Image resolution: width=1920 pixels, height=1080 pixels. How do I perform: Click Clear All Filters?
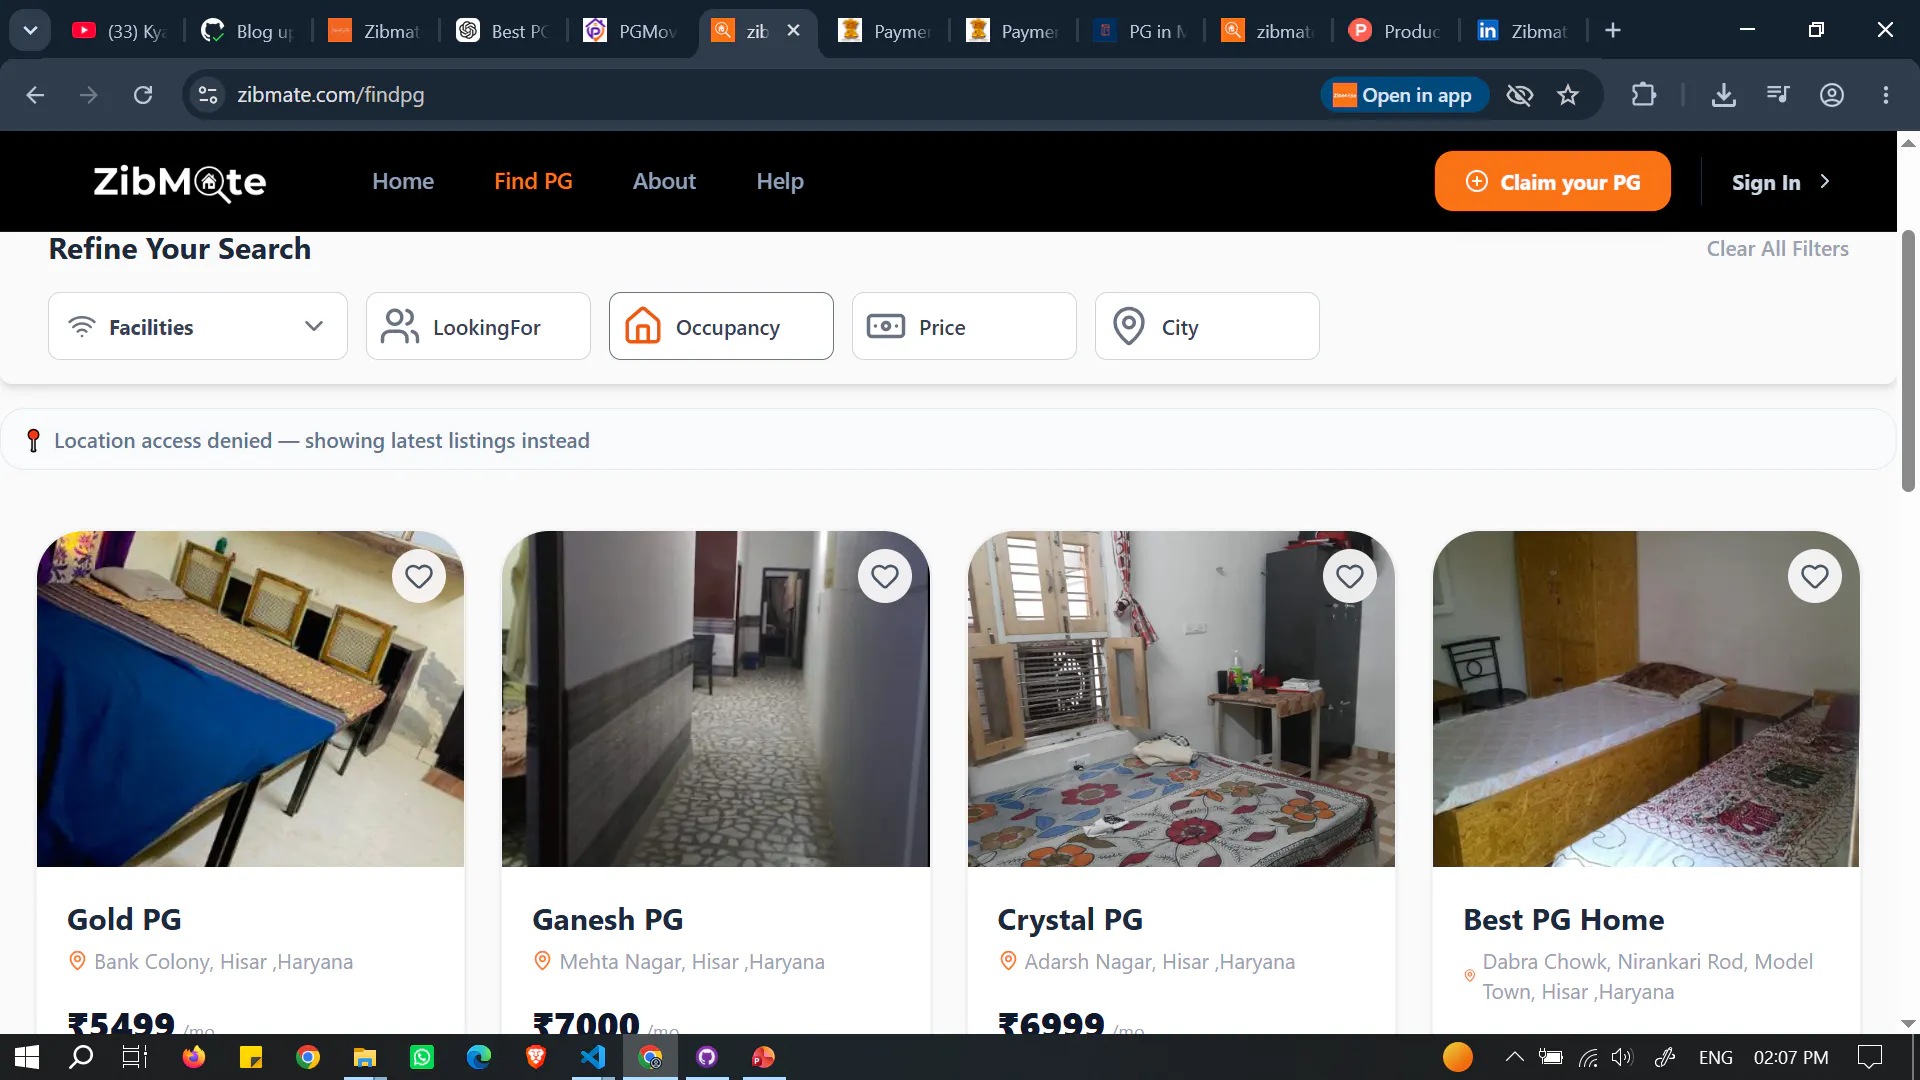coord(1777,249)
